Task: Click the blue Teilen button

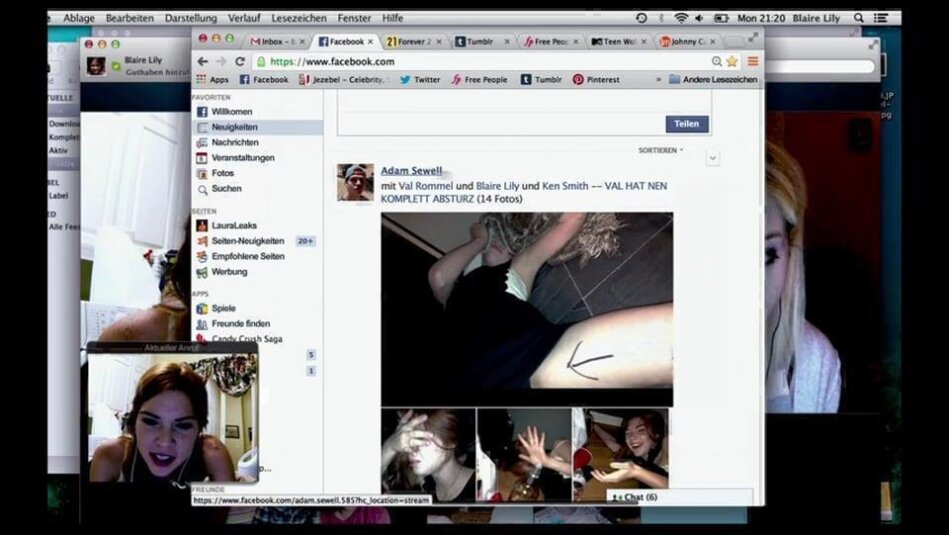Action: coord(687,124)
